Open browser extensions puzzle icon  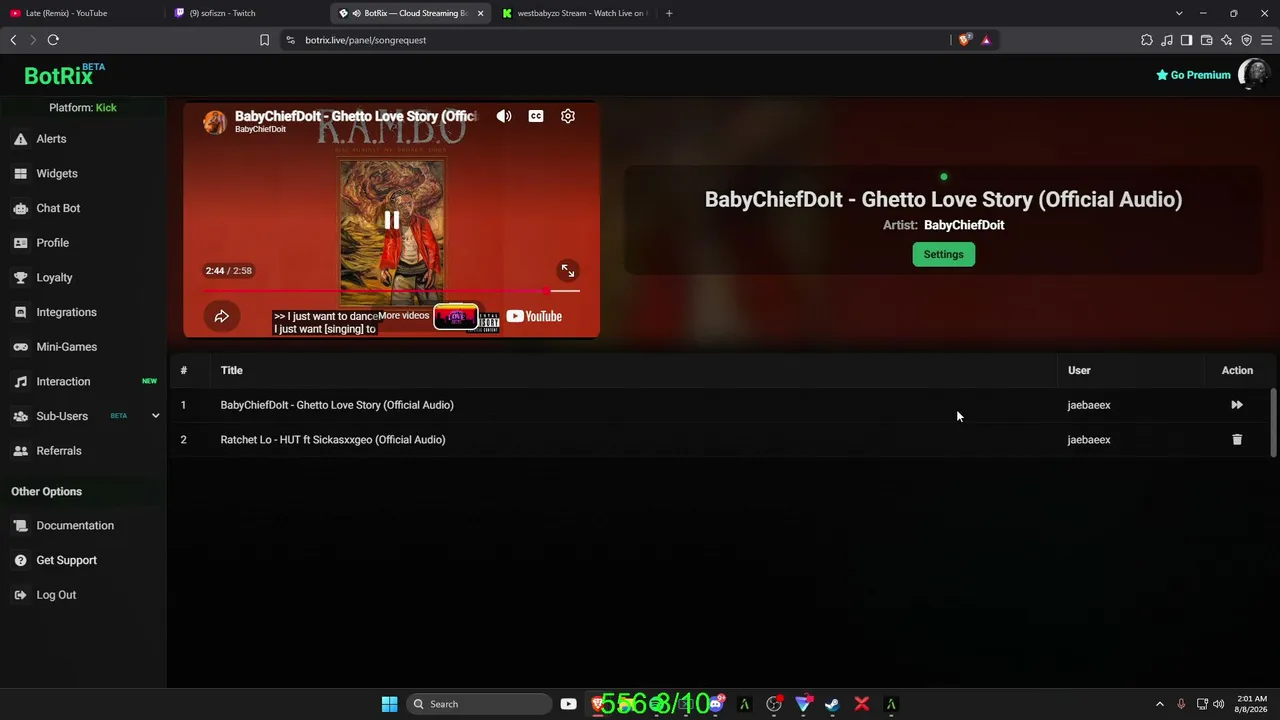tap(1147, 40)
